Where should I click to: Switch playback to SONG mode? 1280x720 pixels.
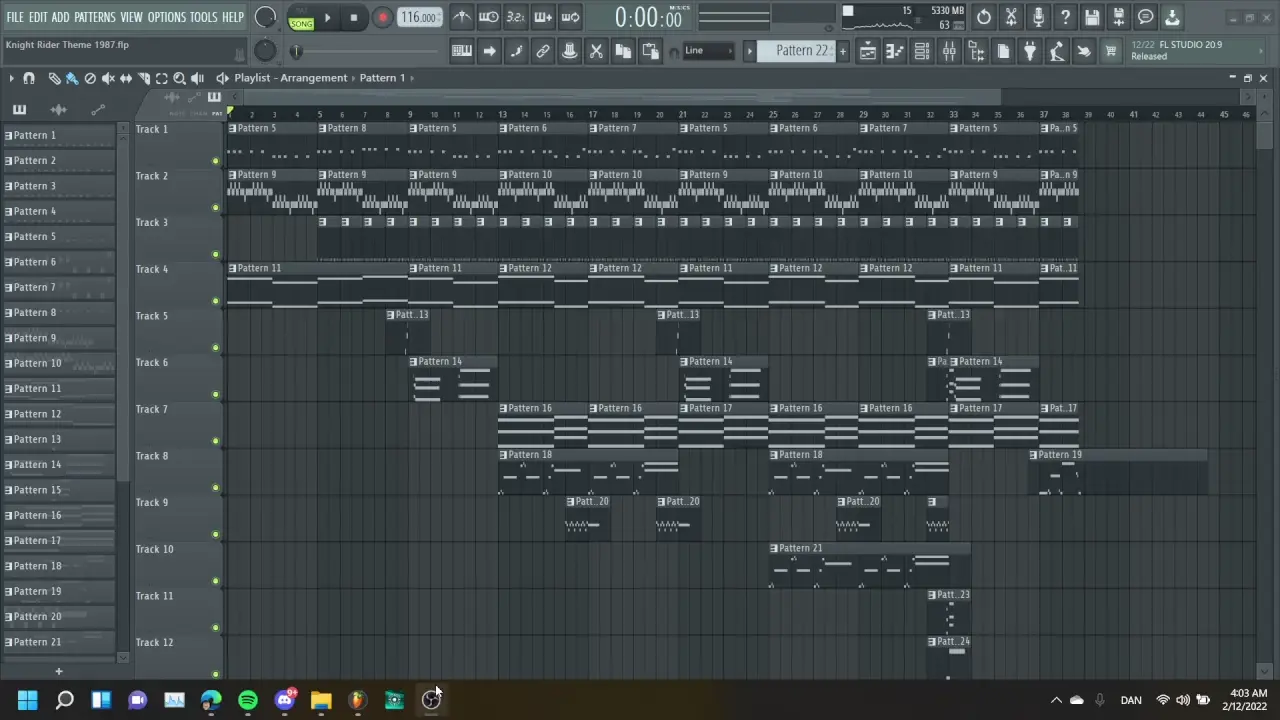click(301, 22)
